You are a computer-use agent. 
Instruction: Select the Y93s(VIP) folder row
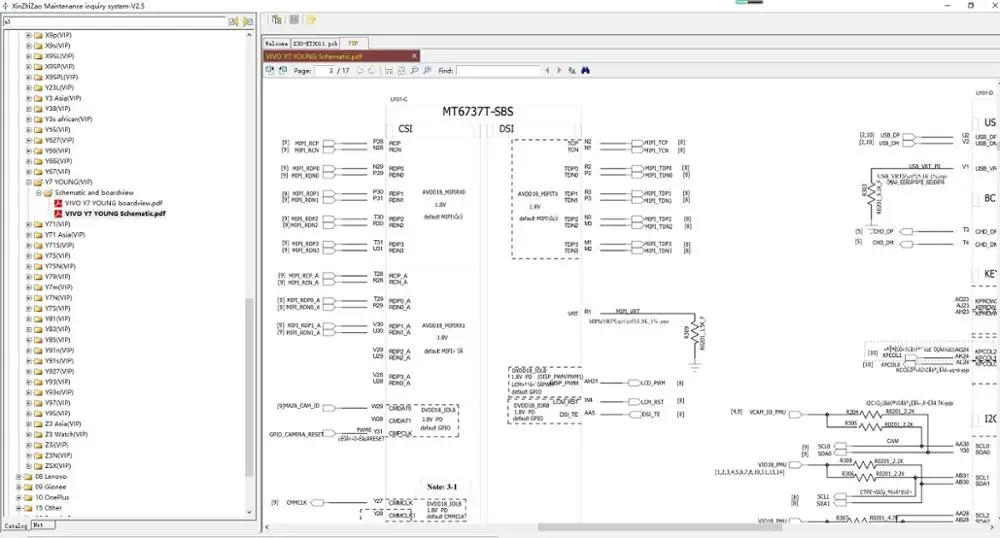(59, 393)
